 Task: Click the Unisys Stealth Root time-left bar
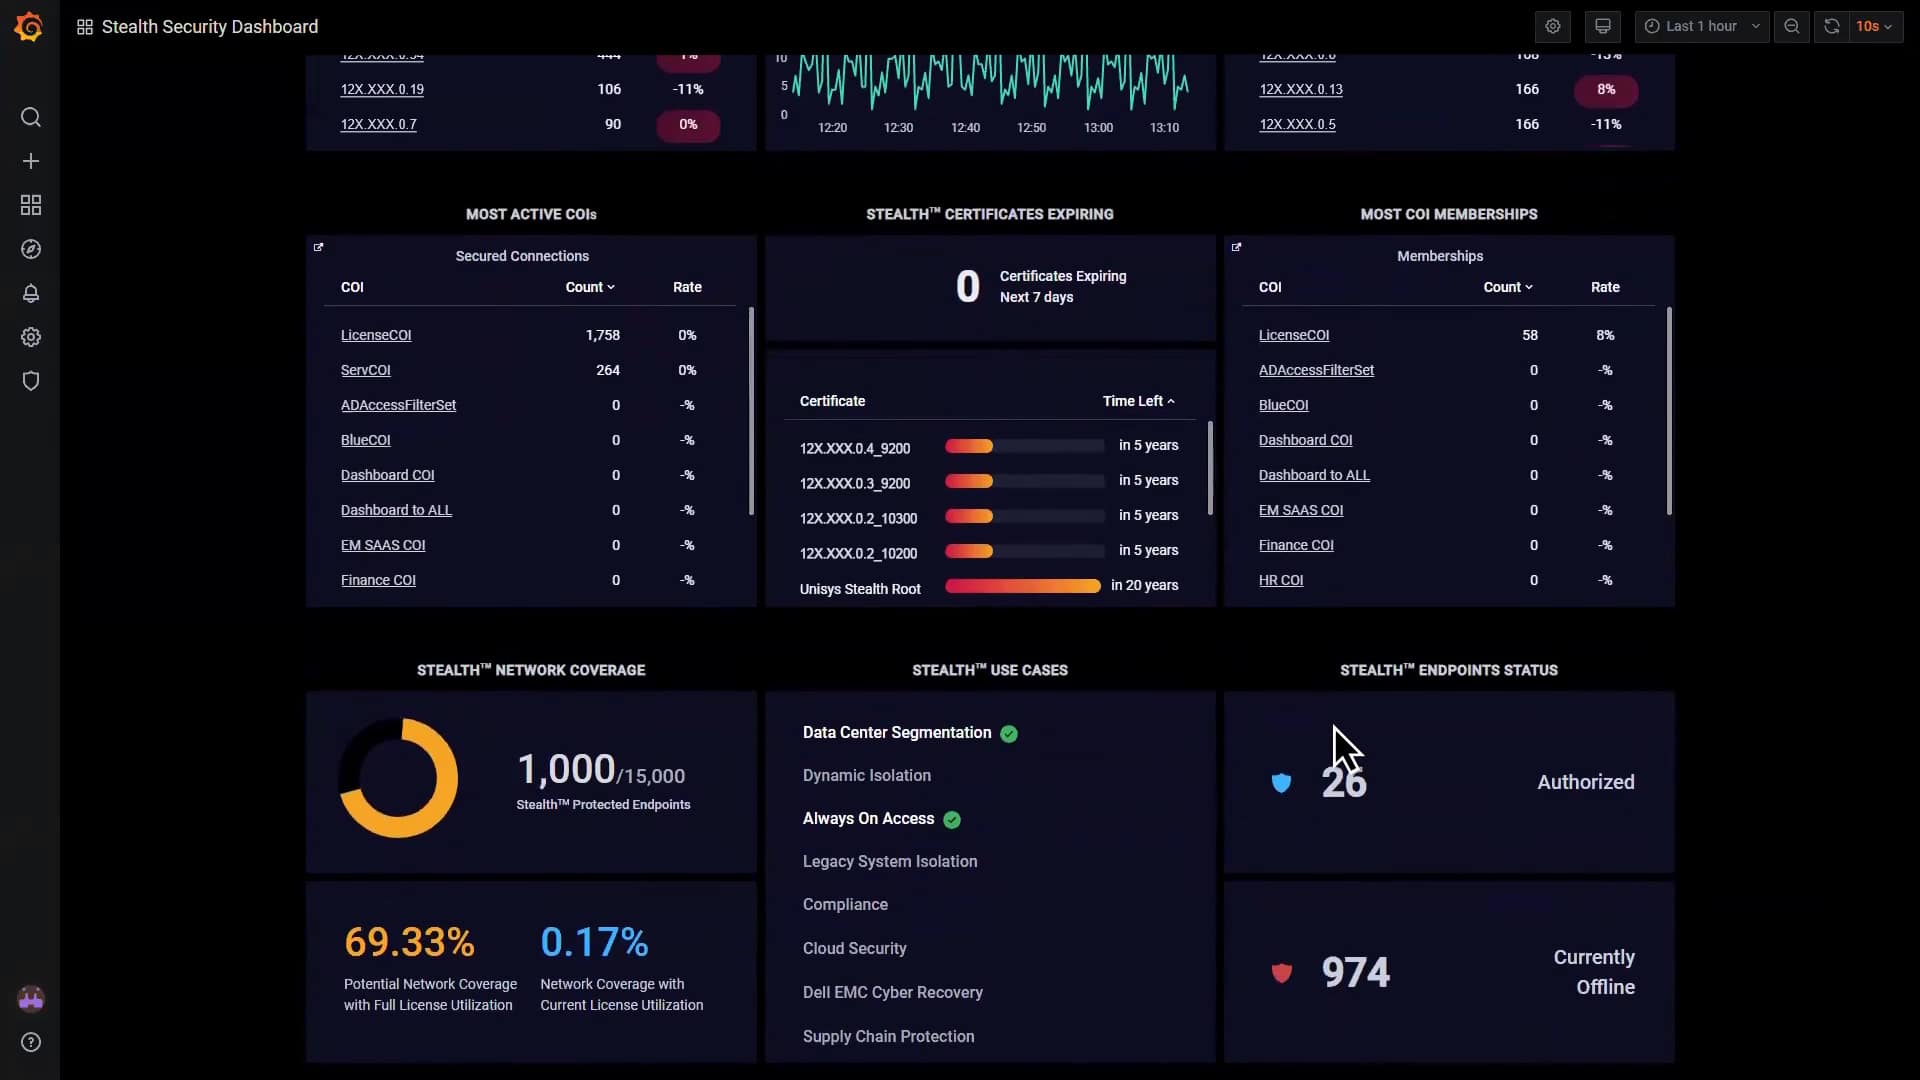click(x=1023, y=587)
